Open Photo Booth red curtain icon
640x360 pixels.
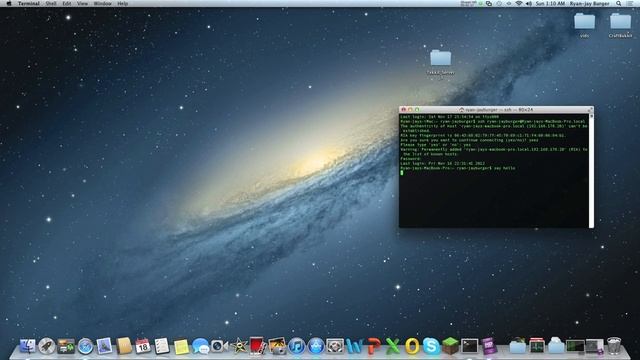tap(258, 346)
